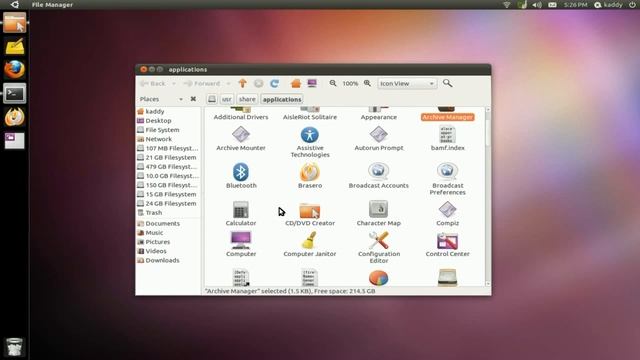Zoom out the icon view
640x360 pixels.
(x=333, y=83)
